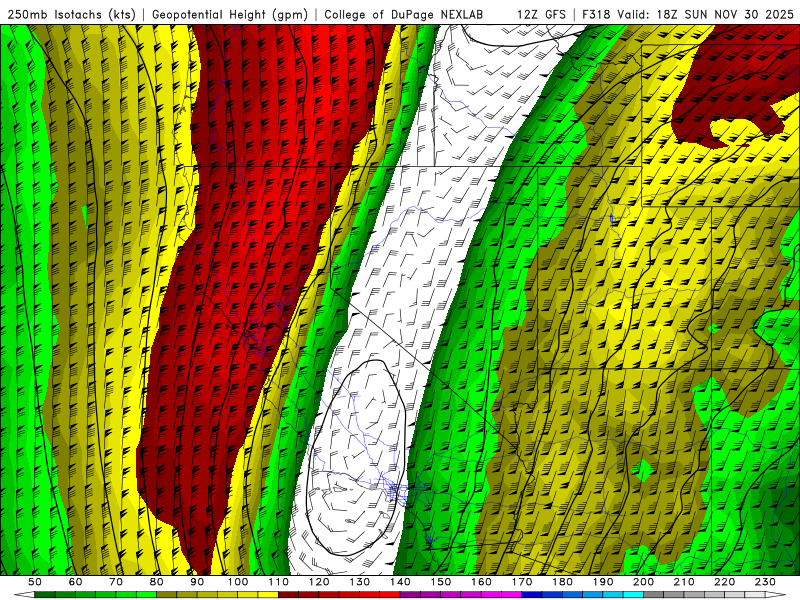Click the 210 knot legend label
The height and width of the screenshot is (600, 800).
pos(684,582)
